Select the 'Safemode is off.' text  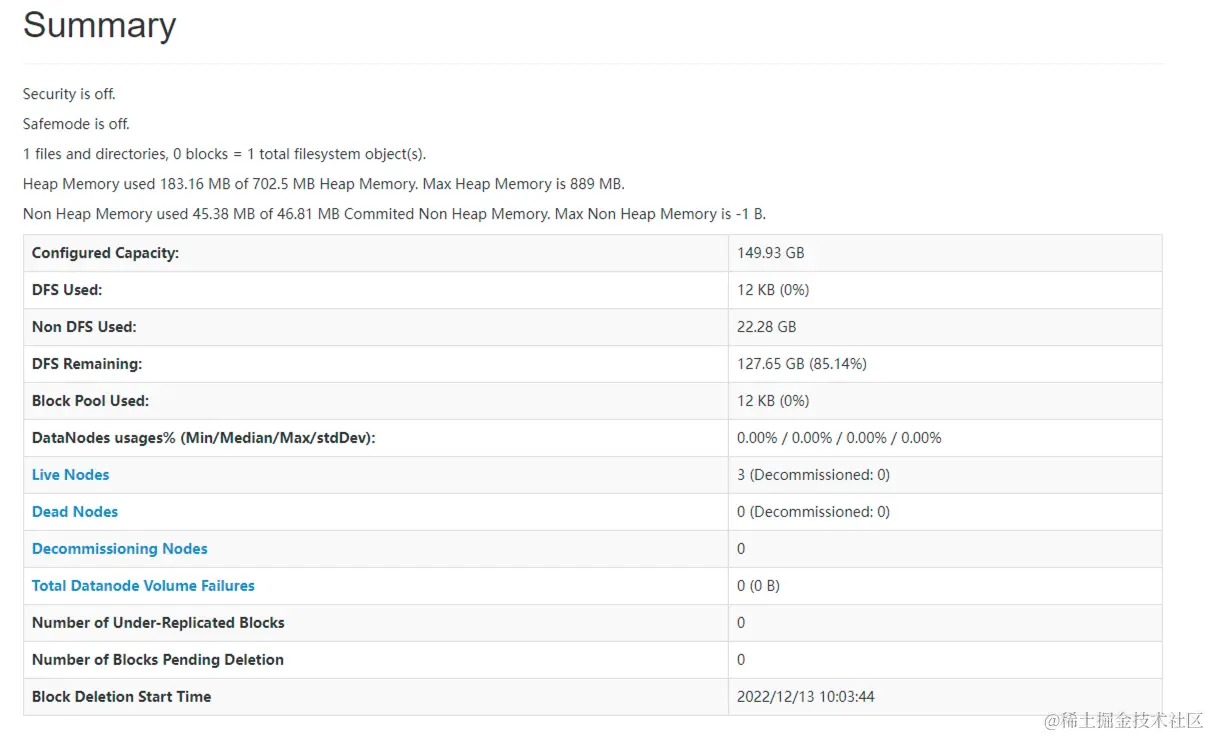point(76,124)
